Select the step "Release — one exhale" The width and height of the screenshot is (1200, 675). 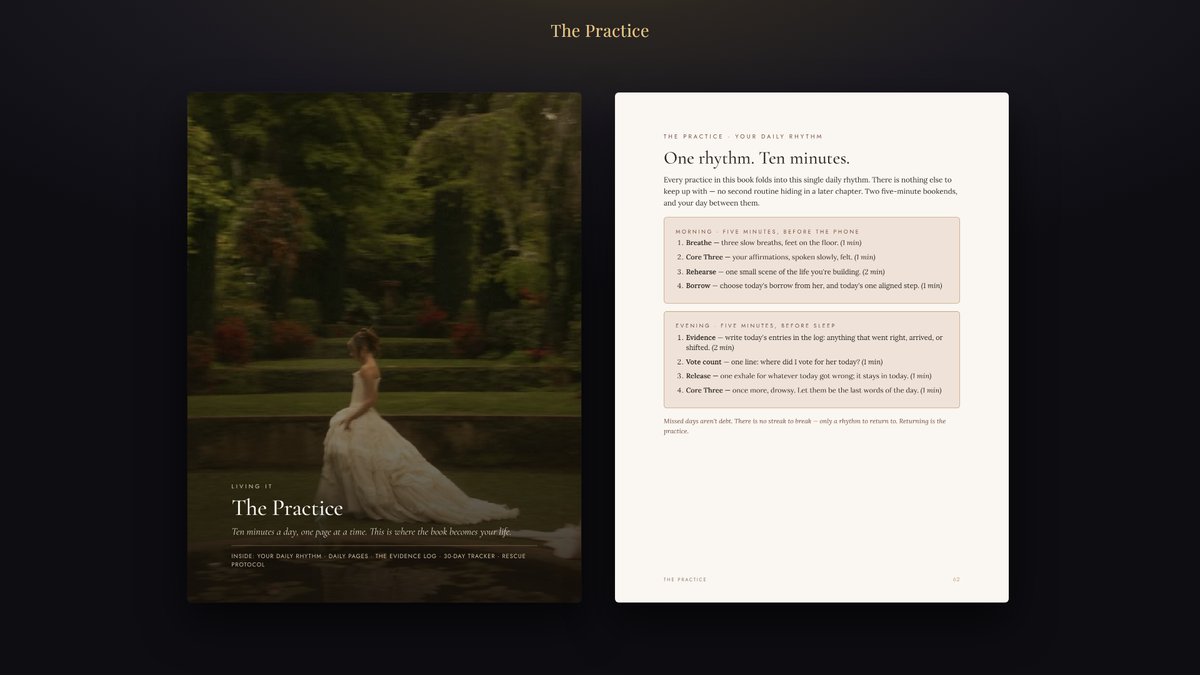pyautogui.click(x=804, y=376)
